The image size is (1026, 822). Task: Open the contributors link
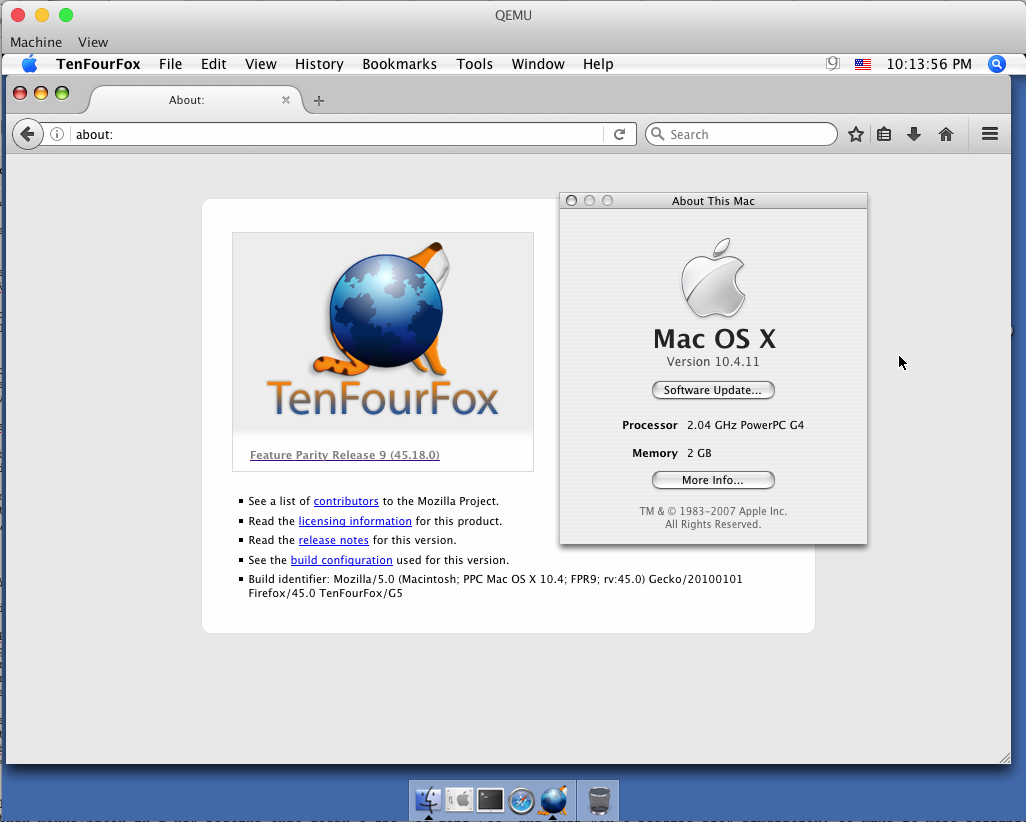point(346,501)
